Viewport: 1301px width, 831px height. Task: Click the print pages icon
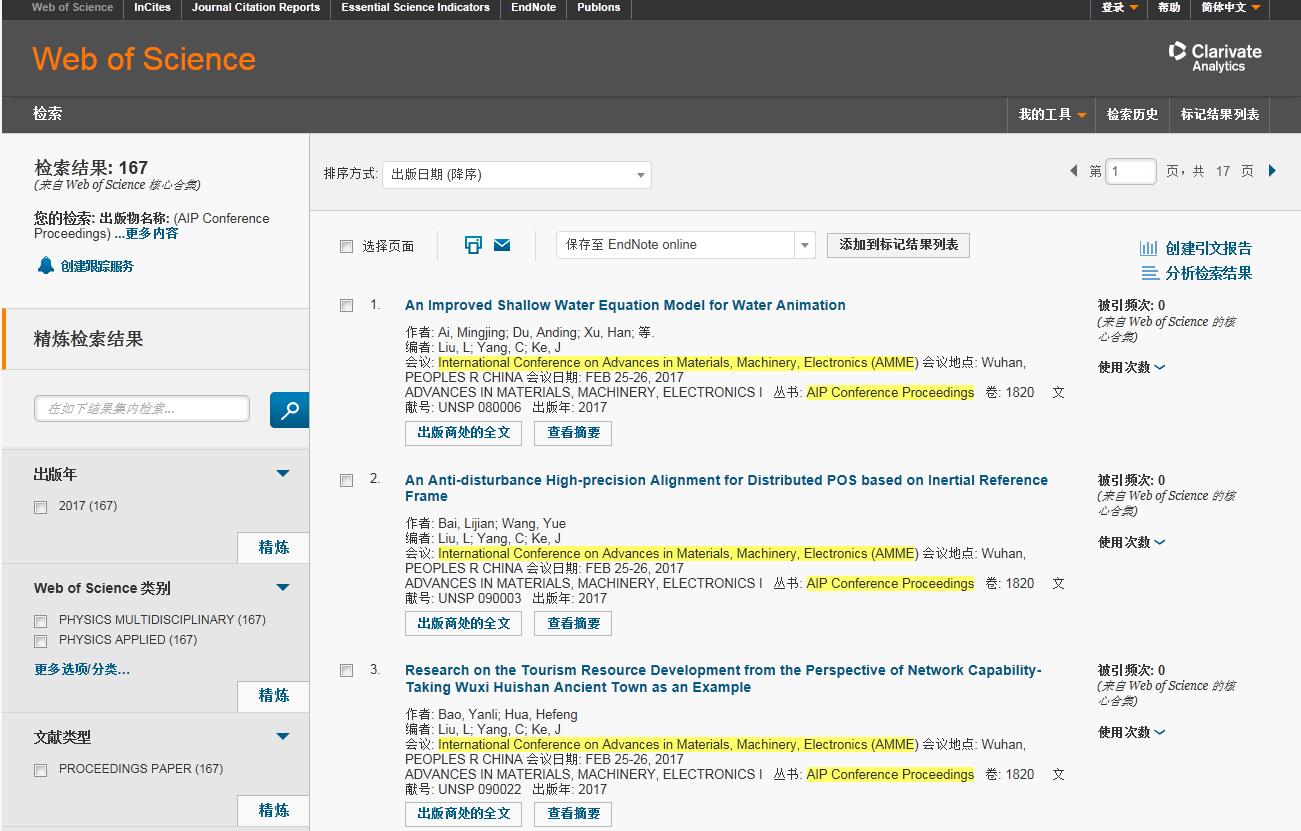click(x=474, y=245)
